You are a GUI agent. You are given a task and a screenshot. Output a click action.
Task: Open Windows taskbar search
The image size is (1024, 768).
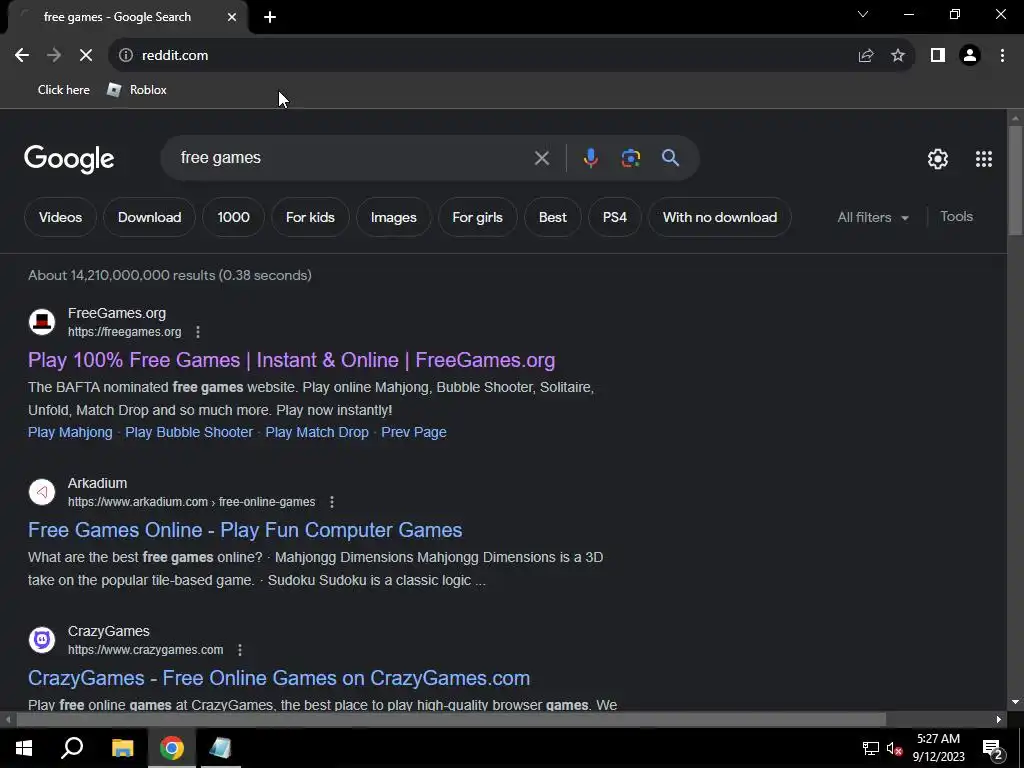click(72, 748)
